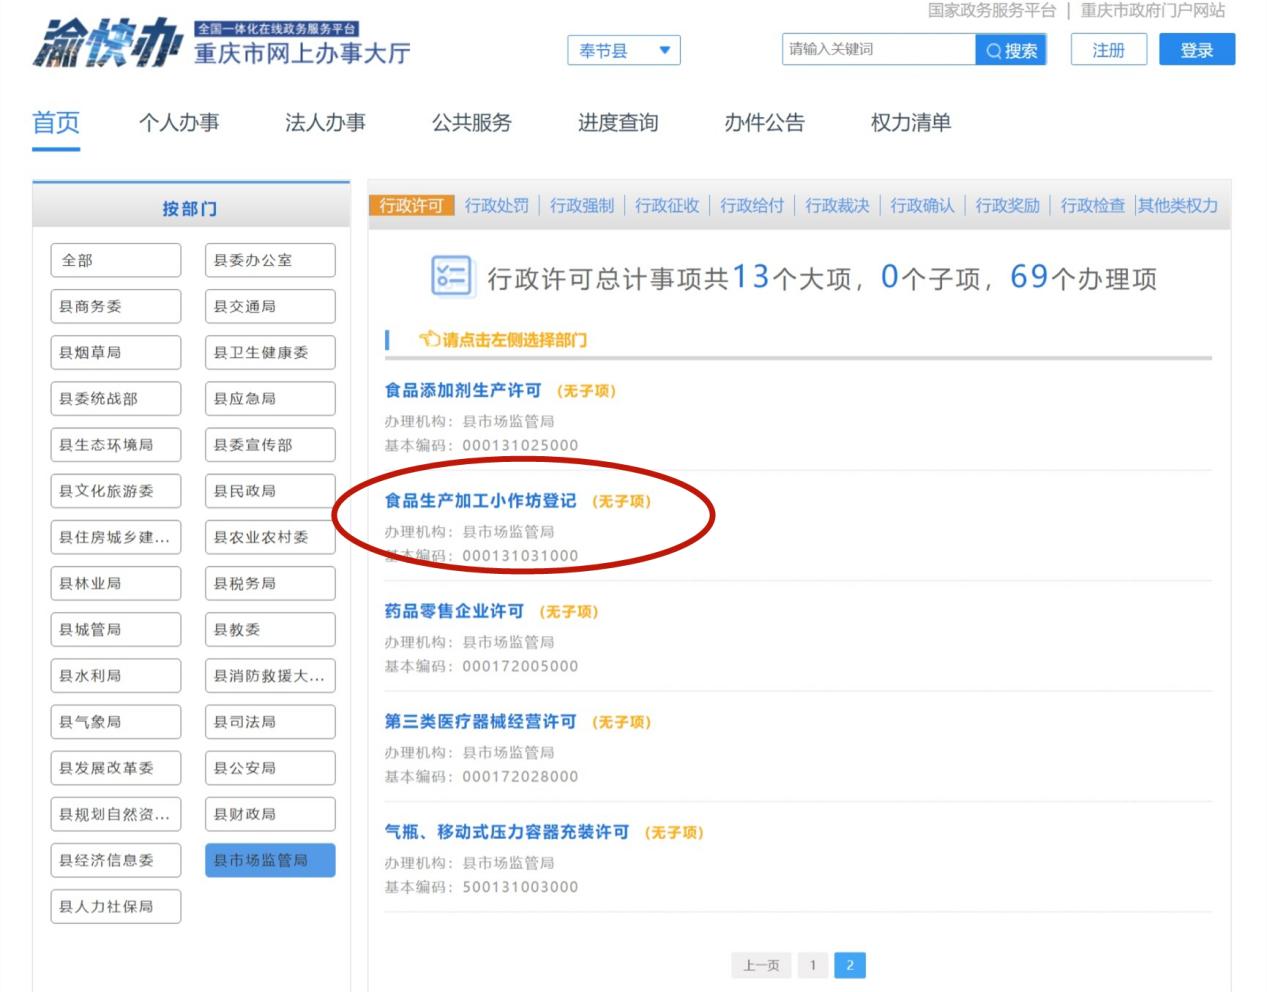Click the 登录 button

1196,50
